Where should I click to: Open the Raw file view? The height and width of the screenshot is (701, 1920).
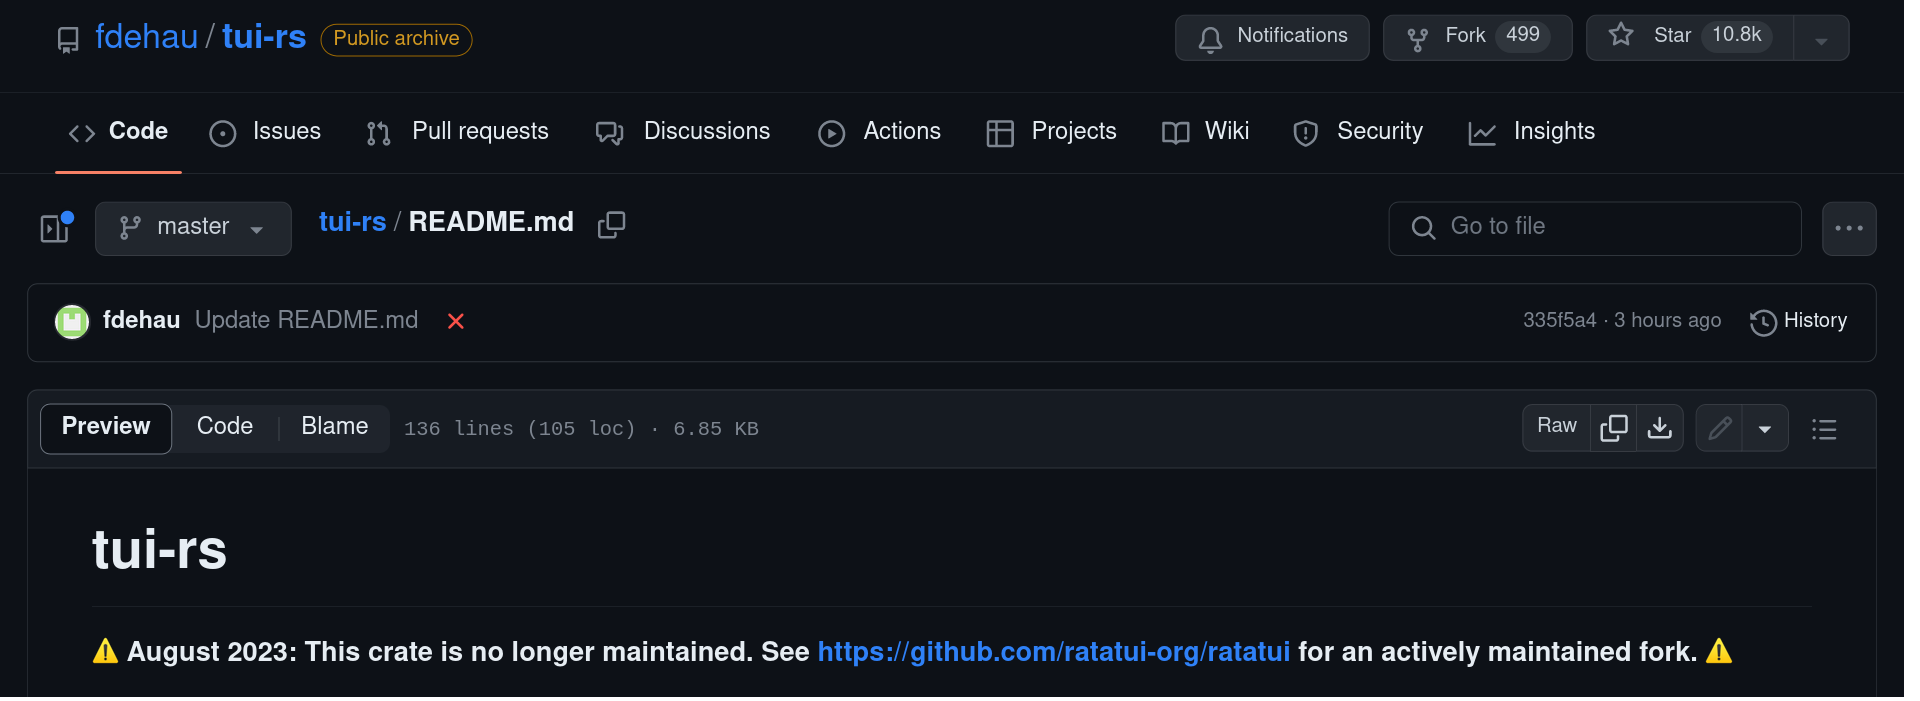(1556, 428)
